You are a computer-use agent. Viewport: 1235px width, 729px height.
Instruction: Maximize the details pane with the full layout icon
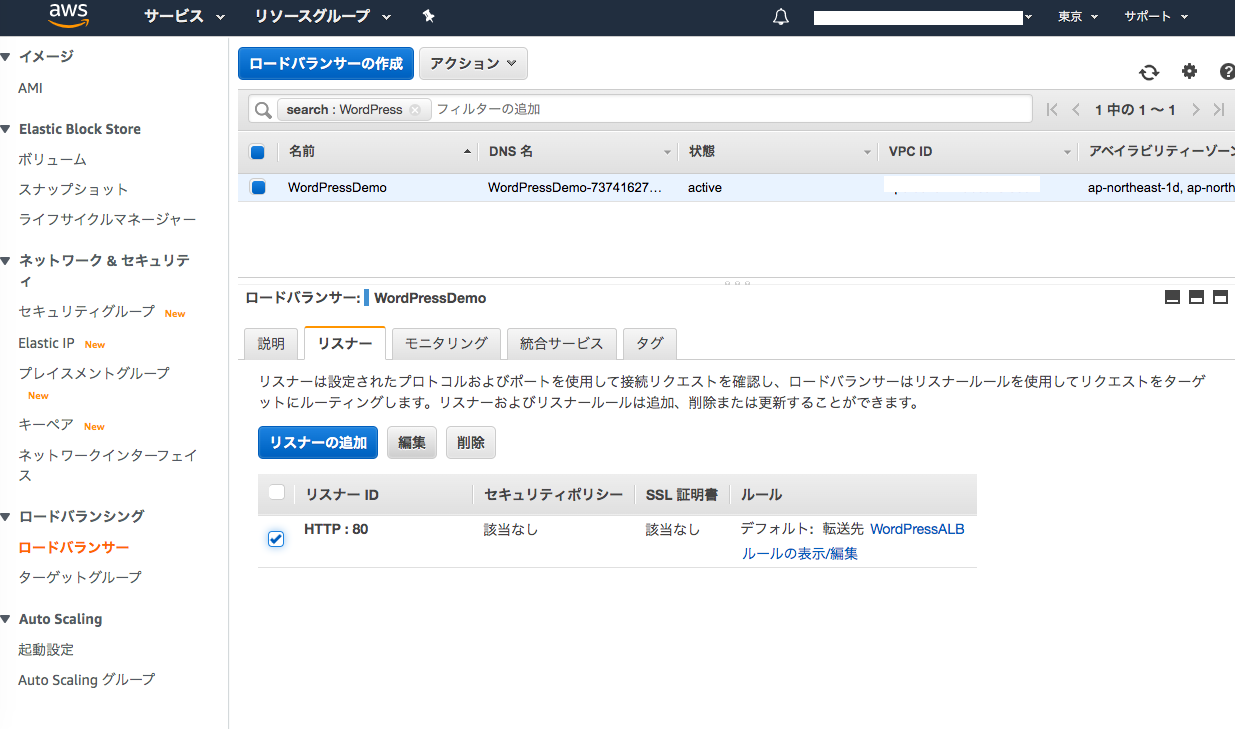pyautogui.click(x=1220, y=297)
